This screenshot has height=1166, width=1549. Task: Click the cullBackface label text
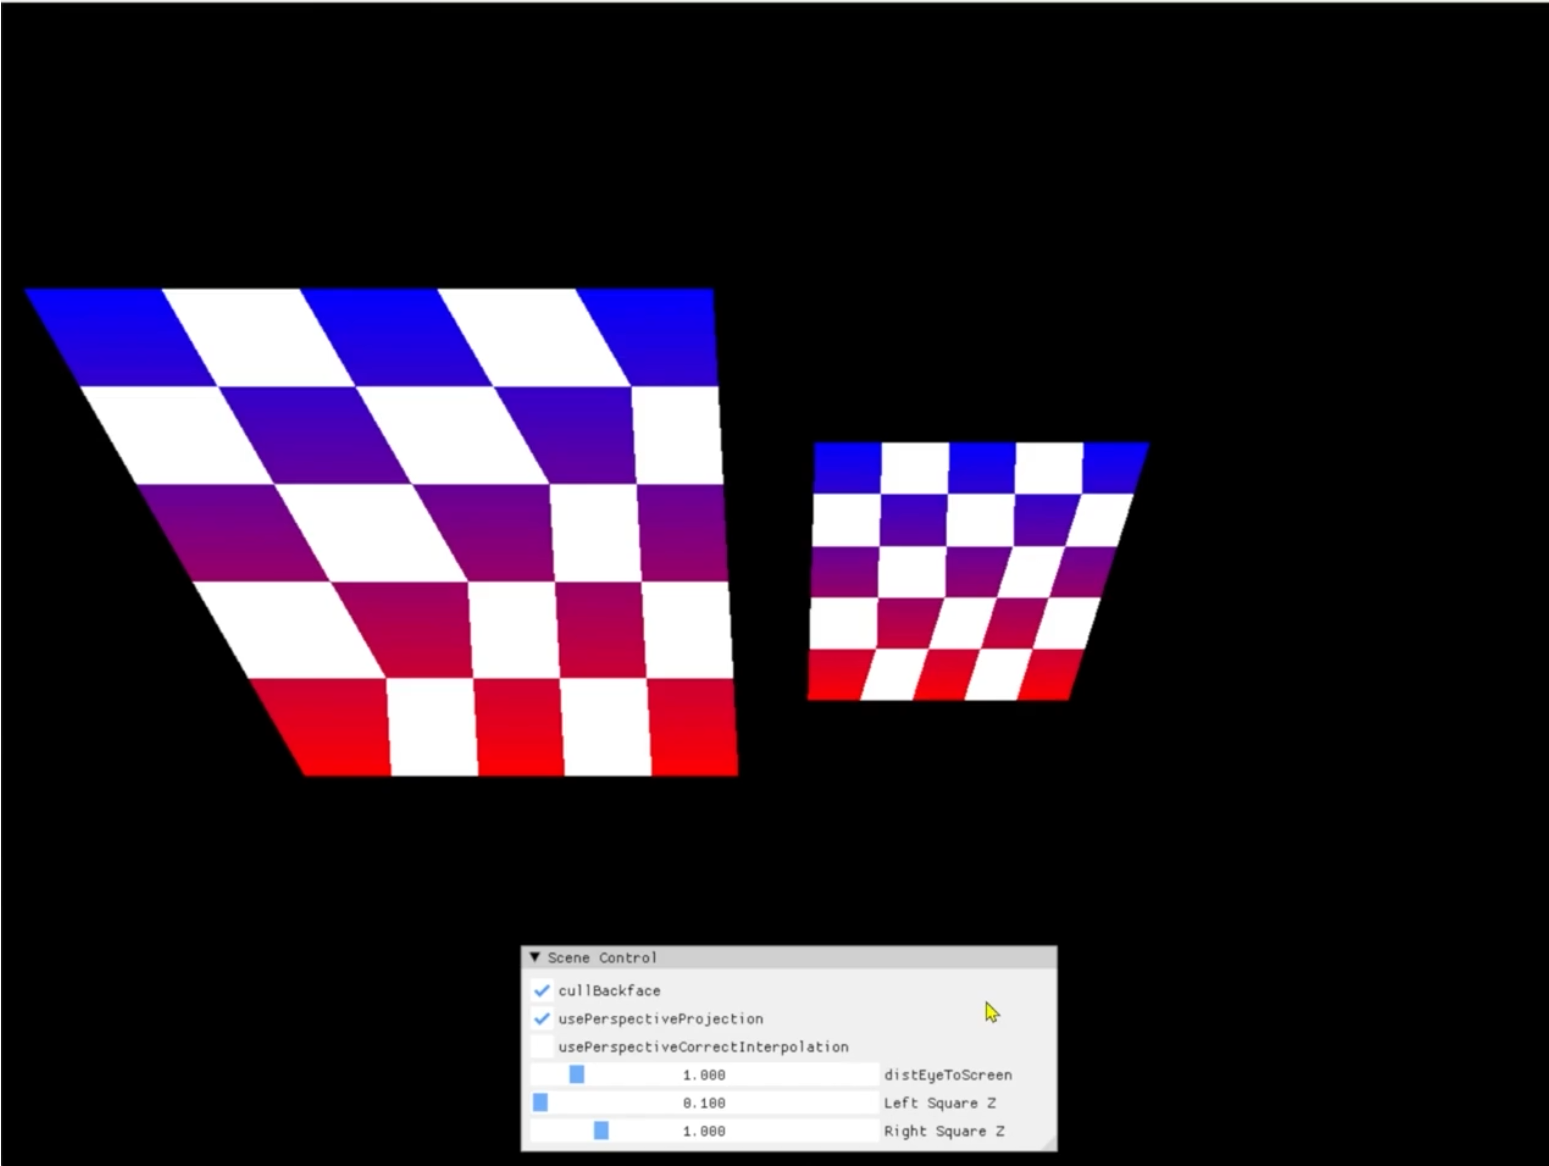(609, 990)
